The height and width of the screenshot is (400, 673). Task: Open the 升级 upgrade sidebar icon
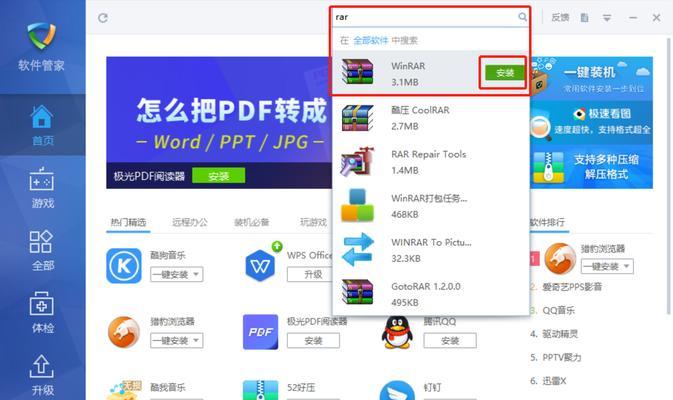(x=42, y=375)
